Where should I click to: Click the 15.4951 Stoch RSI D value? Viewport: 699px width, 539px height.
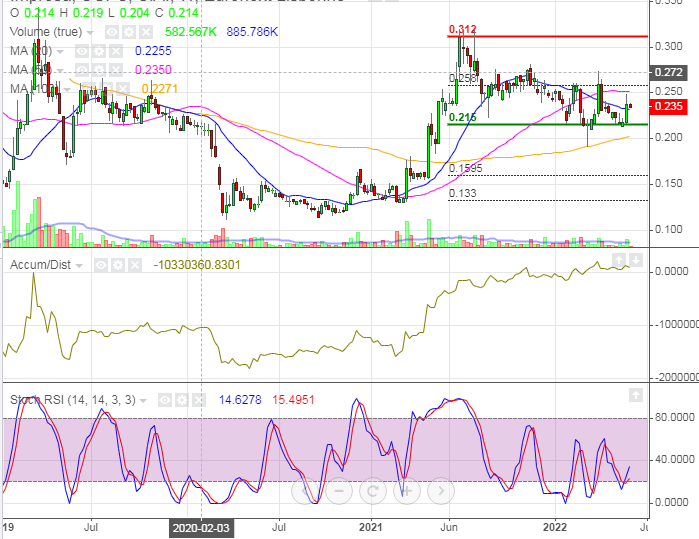[293, 399]
